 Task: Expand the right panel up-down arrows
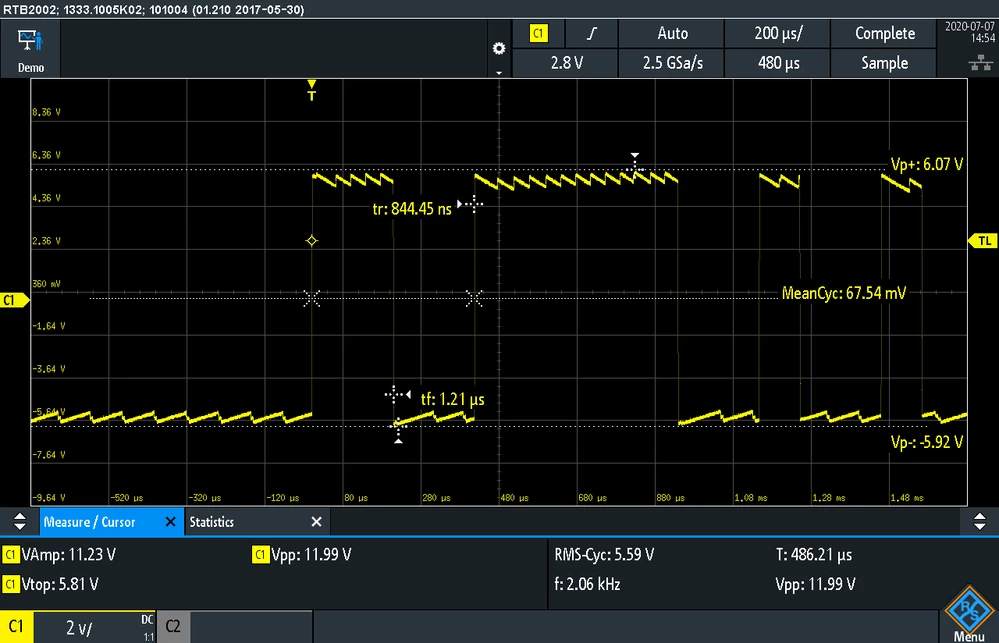pos(979,521)
